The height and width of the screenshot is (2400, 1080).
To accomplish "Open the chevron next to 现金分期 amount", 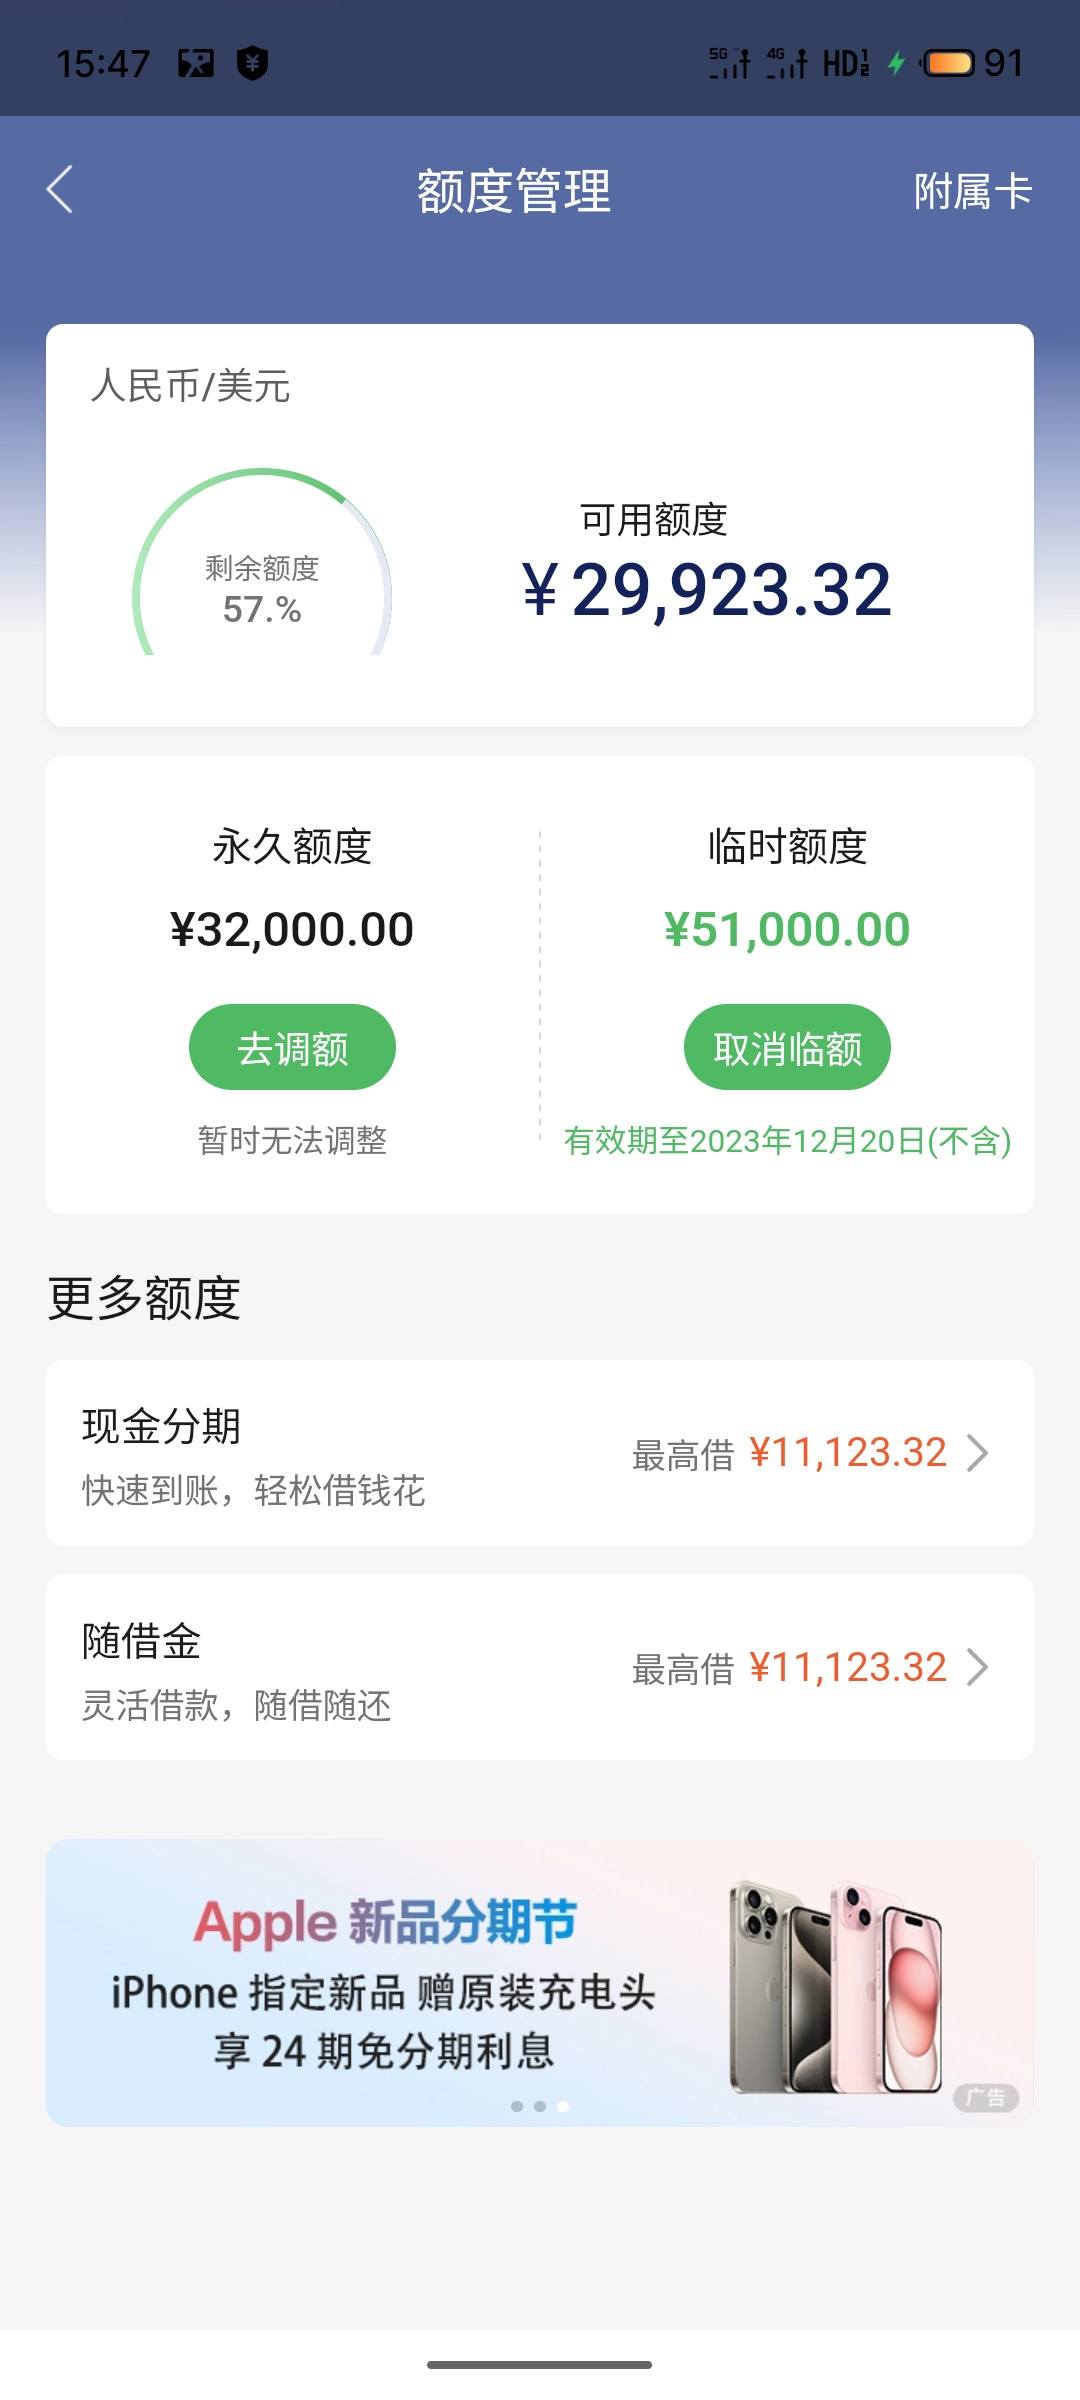I will point(978,1453).
